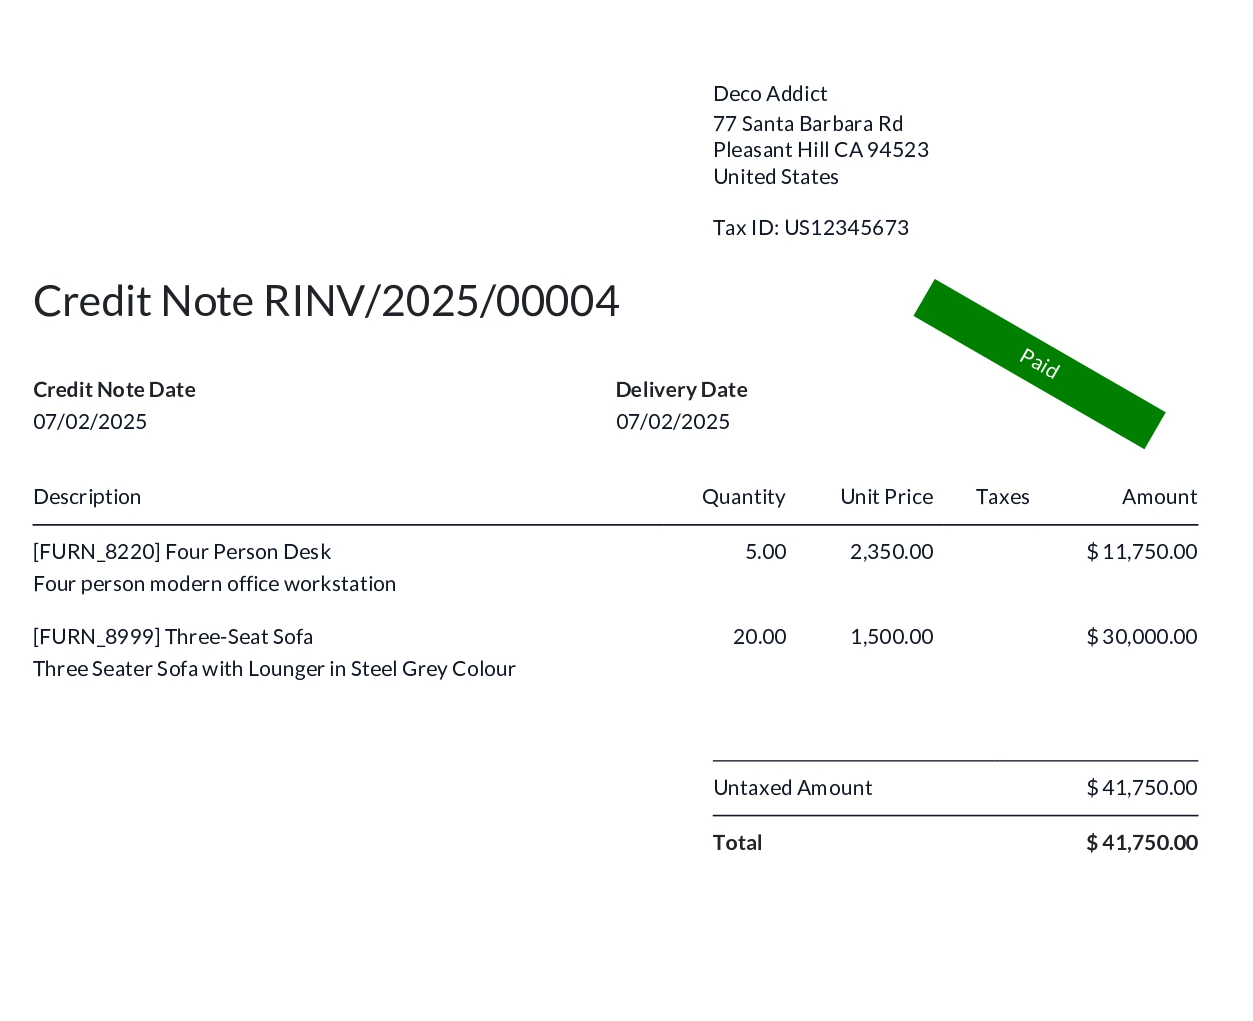Click the Credit Note Date label
Viewport: 1253px width, 1021px height.
tap(114, 390)
